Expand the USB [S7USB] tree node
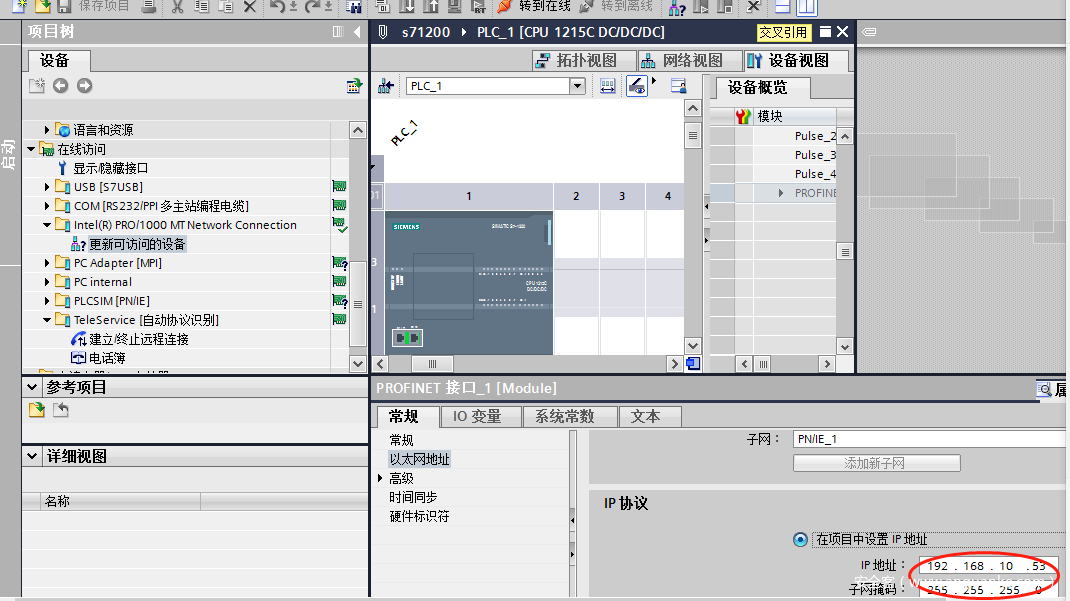This screenshot has height=601, width=1070. (x=47, y=187)
